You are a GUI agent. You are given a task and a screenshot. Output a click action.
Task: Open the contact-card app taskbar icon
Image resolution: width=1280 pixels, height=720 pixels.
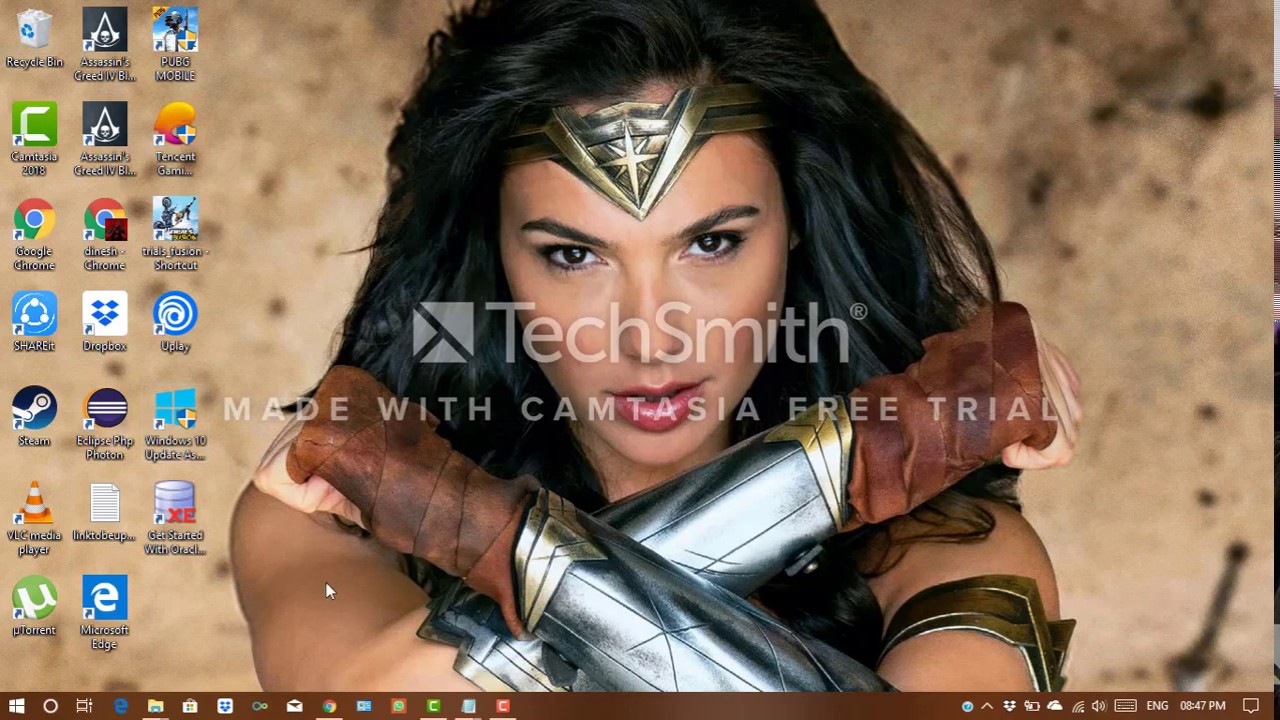point(364,706)
